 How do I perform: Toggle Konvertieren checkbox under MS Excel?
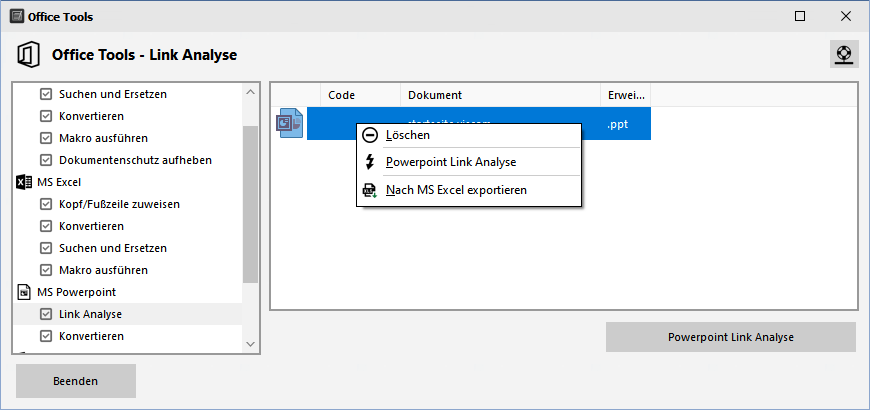point(46,226)
